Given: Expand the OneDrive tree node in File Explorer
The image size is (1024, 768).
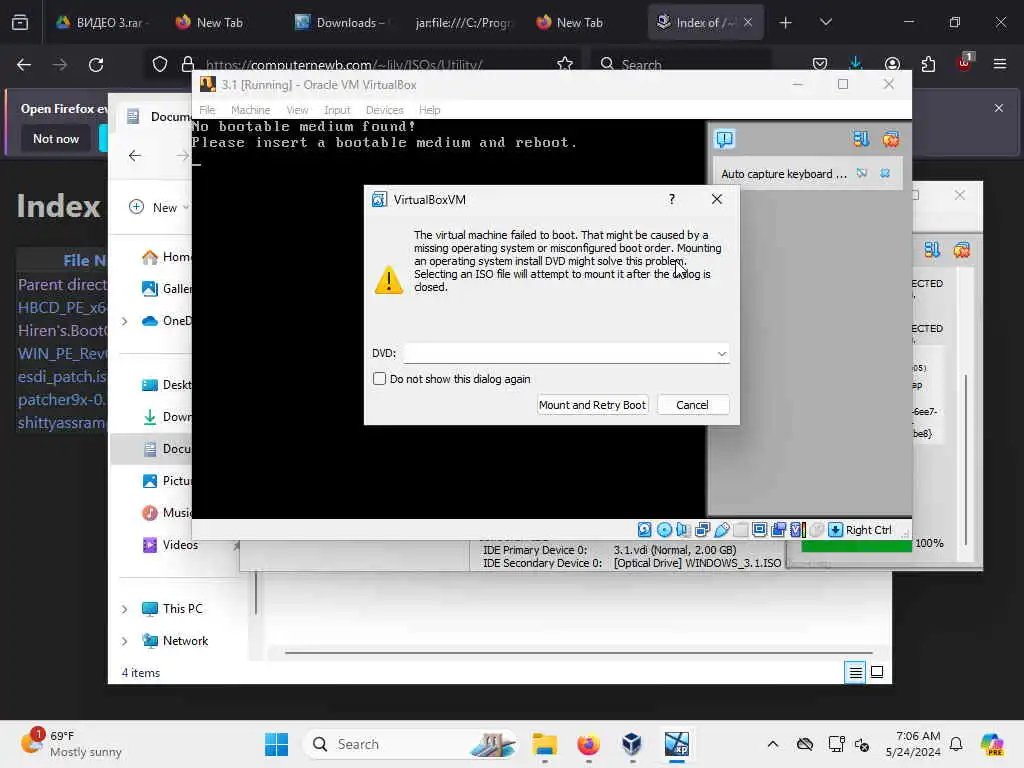Looking at the screenshot, I should pos(124,321).
